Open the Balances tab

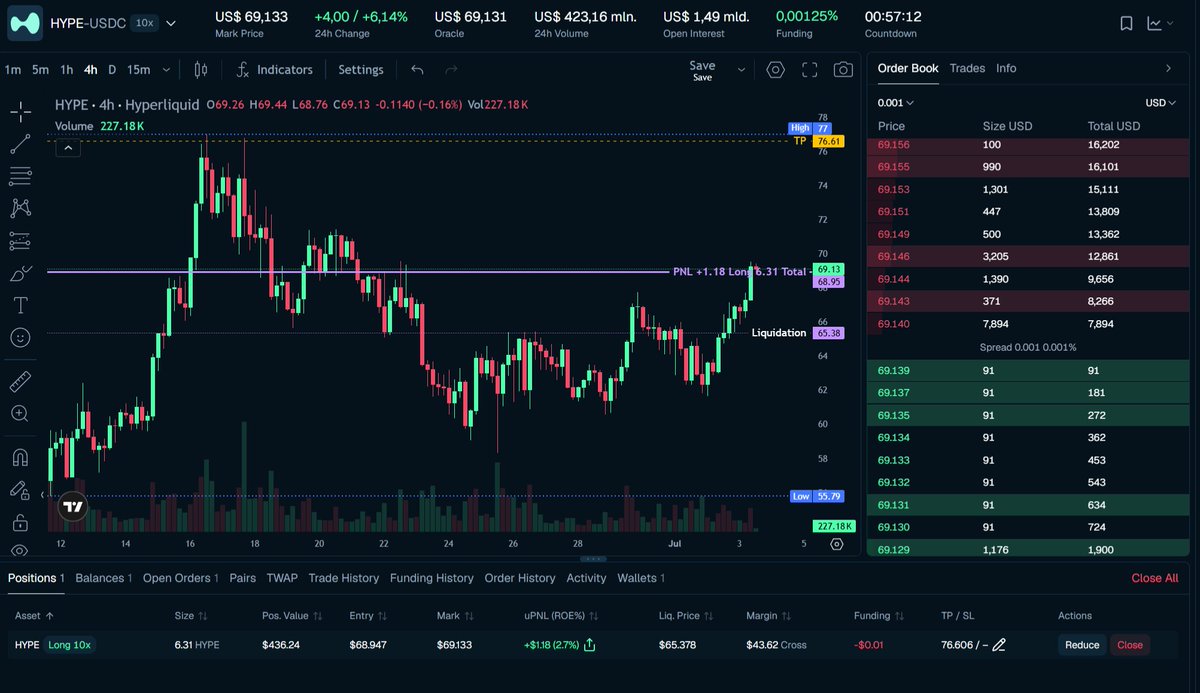pos(103,578)
